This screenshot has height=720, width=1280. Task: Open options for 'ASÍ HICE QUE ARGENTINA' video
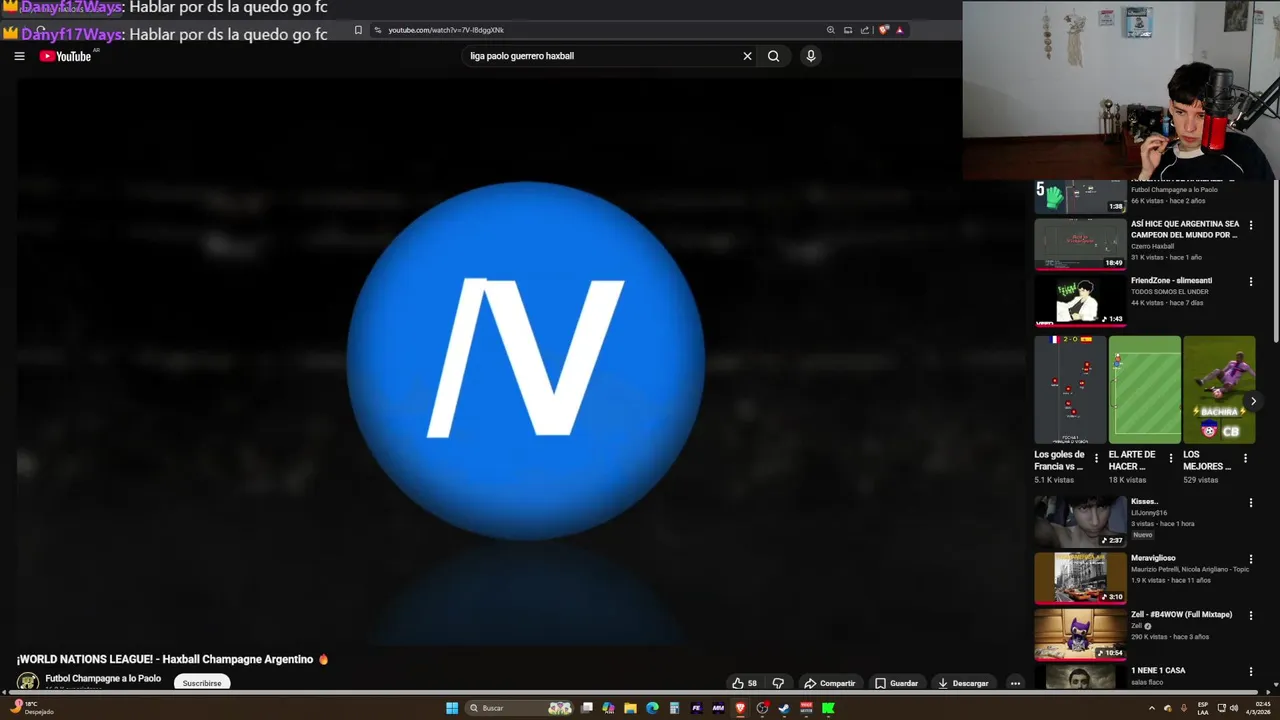pos(1250,225)
